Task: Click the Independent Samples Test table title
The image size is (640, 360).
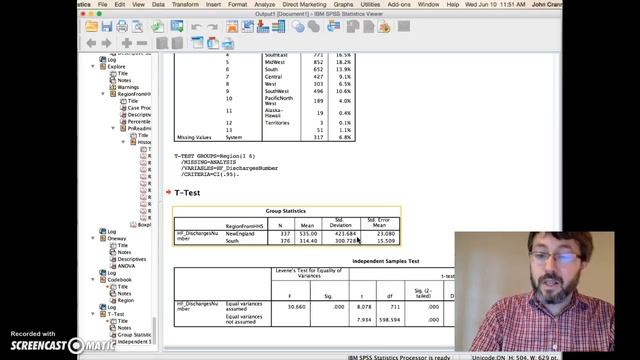Action: (385, 261)
